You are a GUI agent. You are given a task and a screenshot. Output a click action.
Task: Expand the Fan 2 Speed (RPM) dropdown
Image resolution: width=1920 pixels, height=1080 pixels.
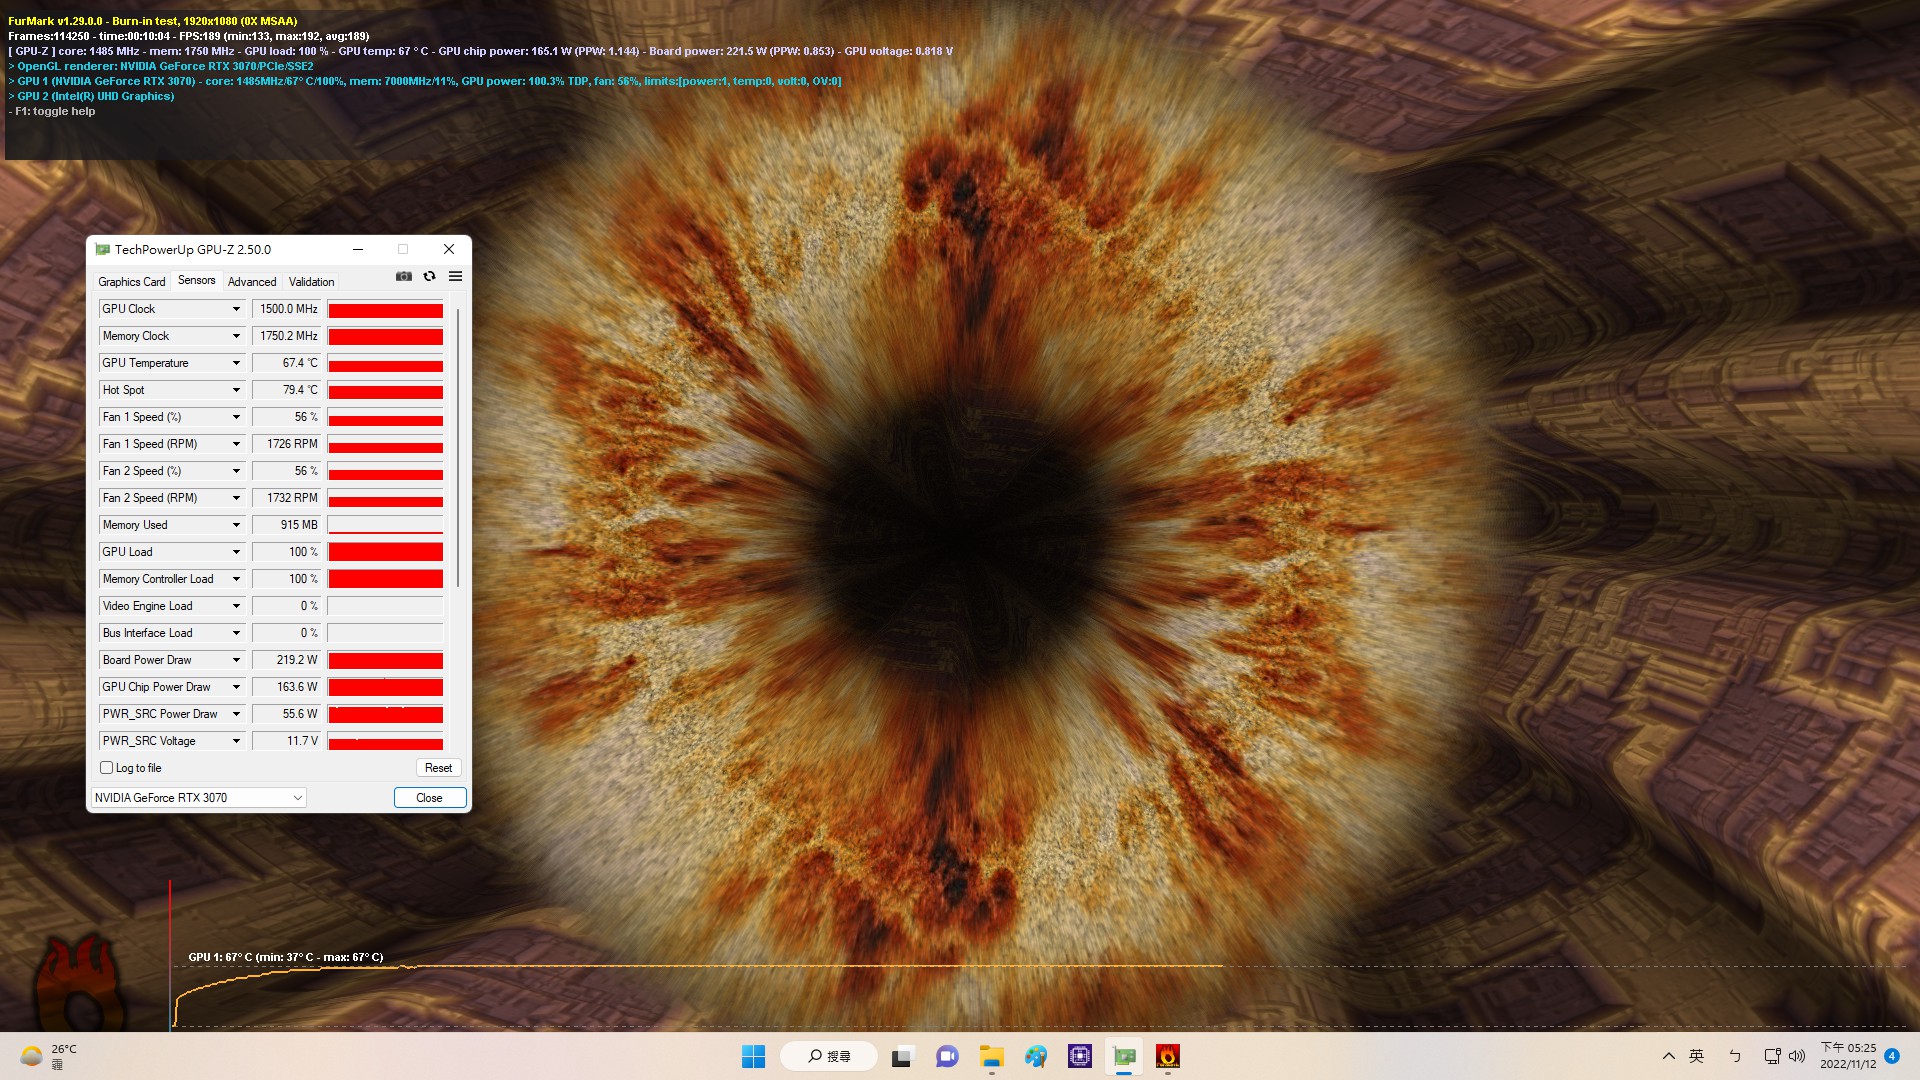236,498
